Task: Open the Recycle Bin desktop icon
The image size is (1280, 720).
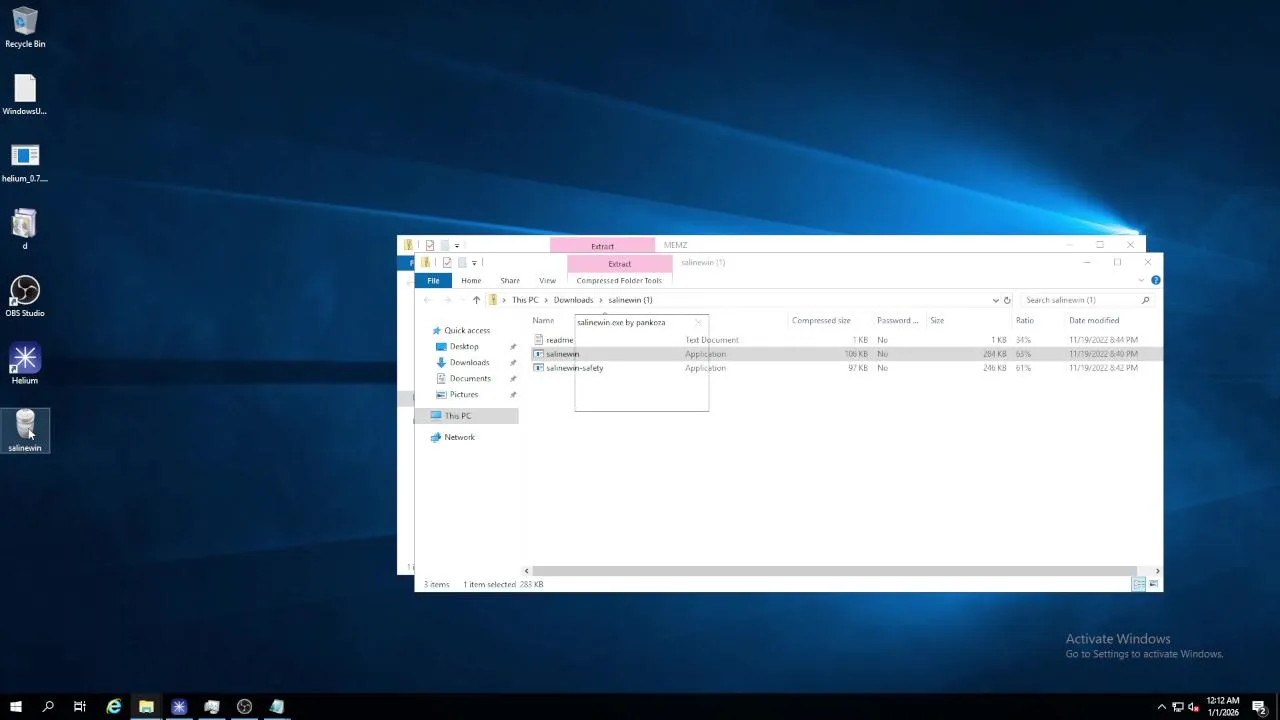Action: pyautogui.click(x=25, y=27)
